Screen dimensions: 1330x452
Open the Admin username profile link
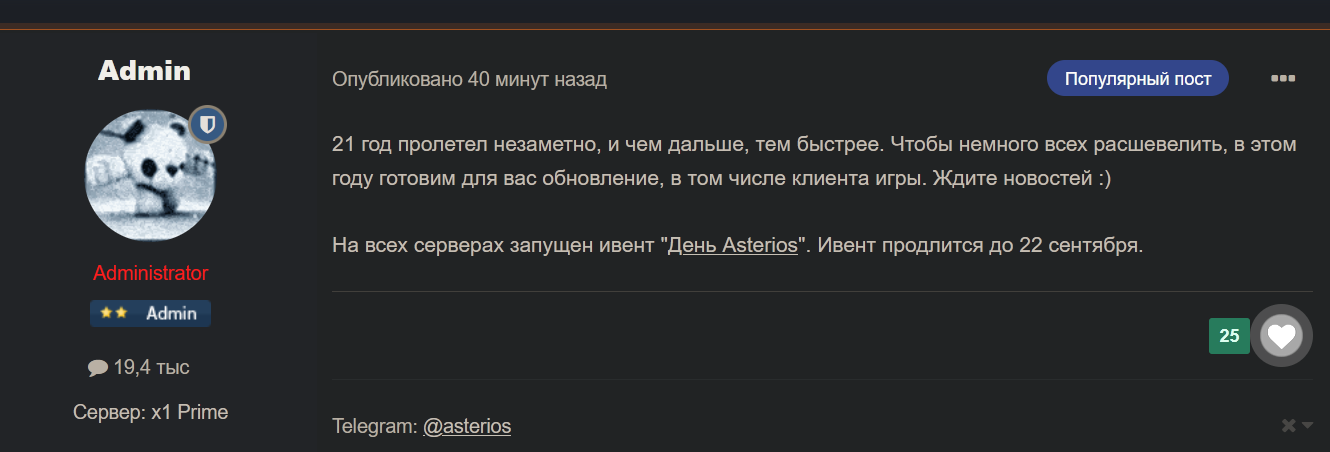(x=144, y=71)
